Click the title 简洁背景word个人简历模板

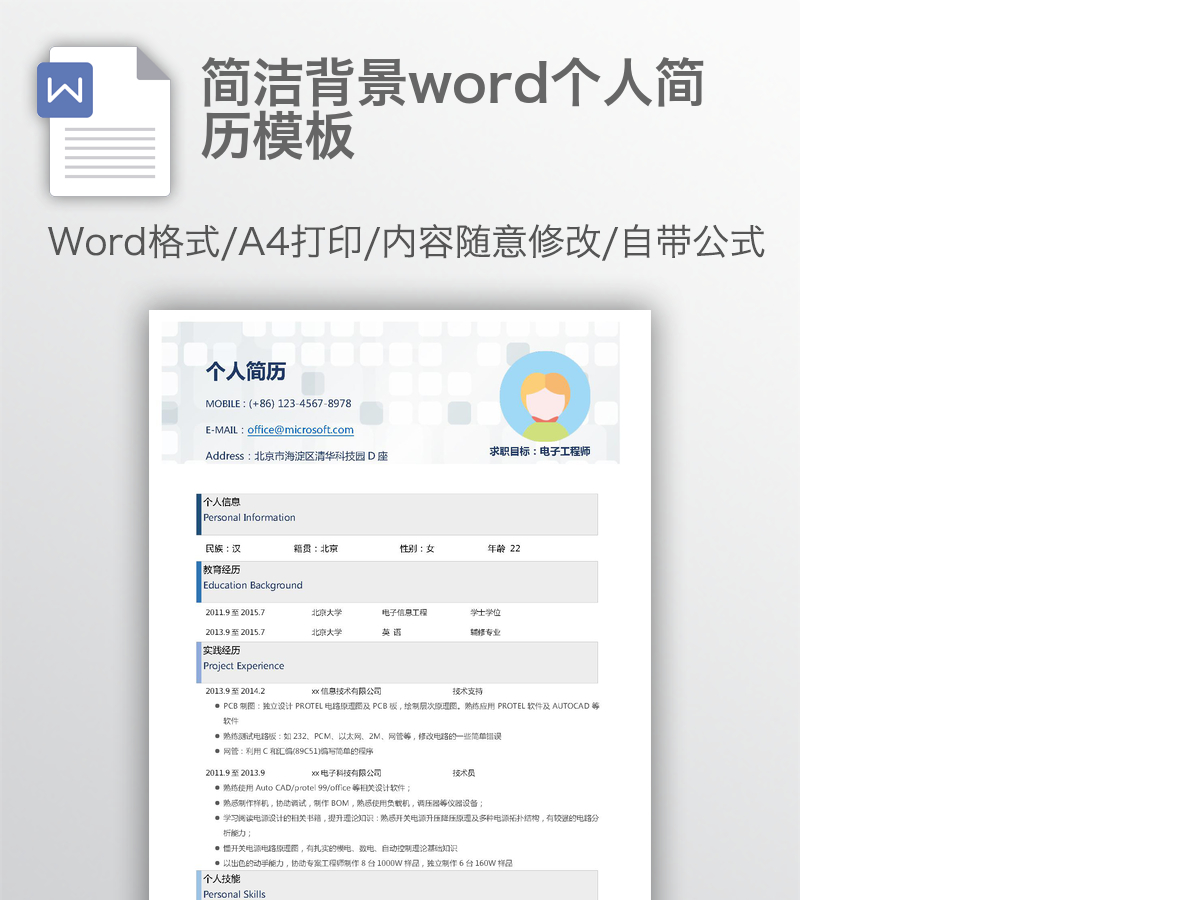[453, 109]
